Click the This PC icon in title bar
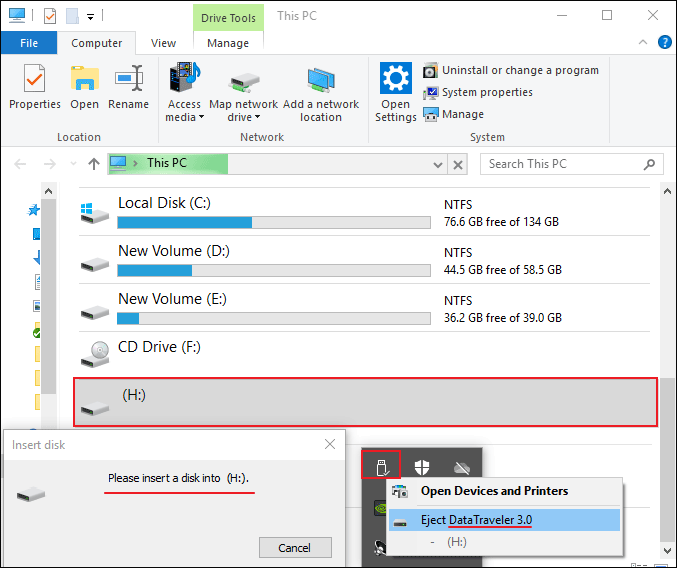Screen dimensions: 677x568 (x=17, y=15)
